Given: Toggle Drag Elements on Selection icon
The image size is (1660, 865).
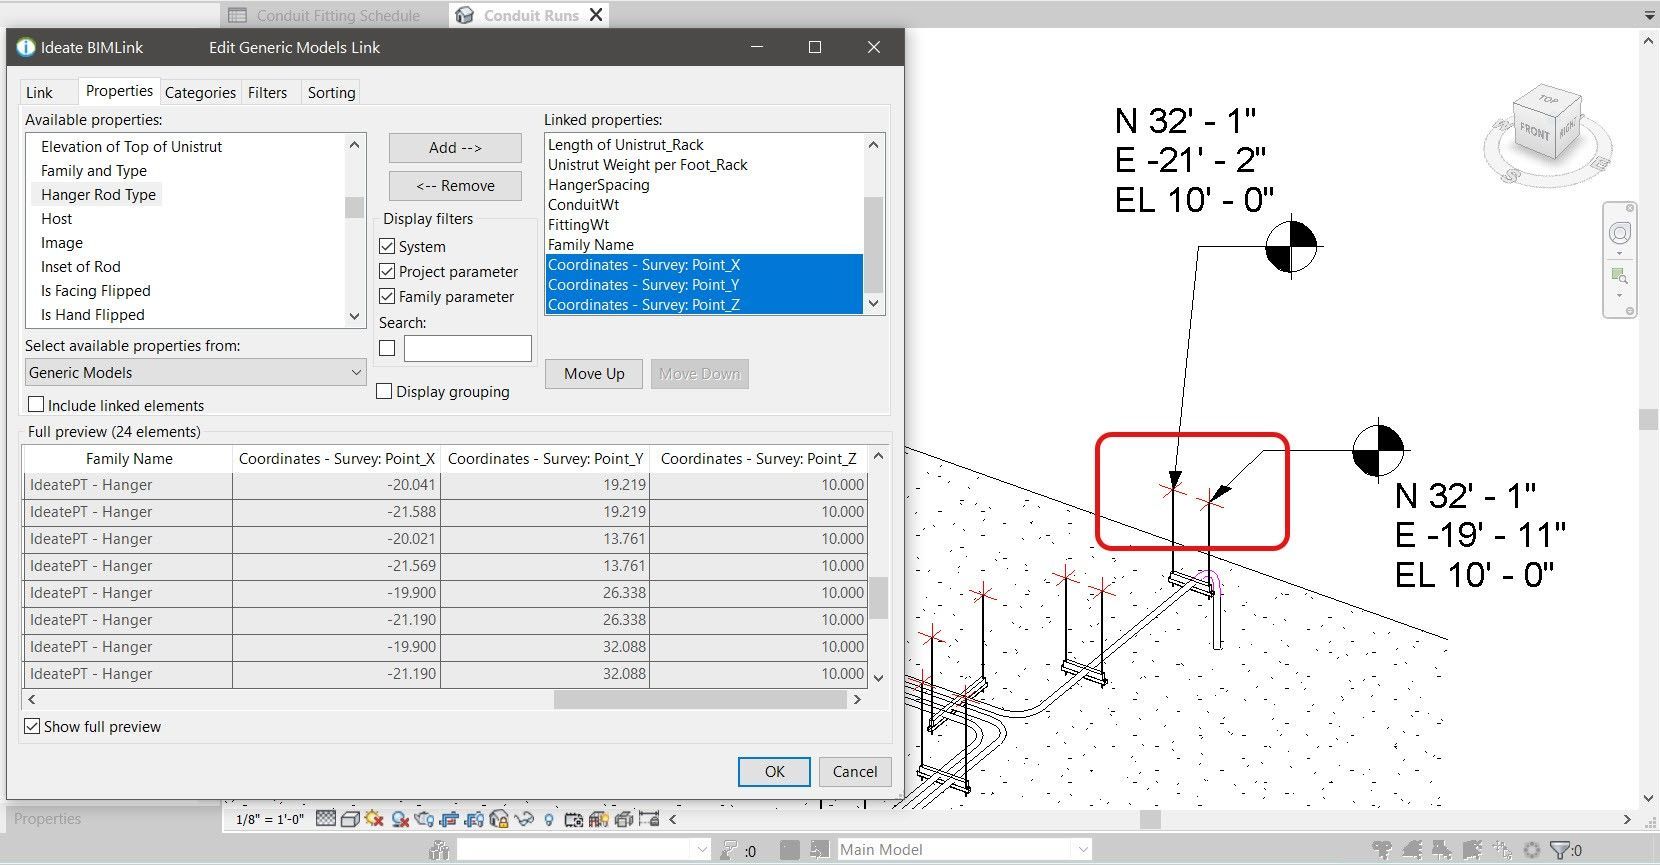Looking at the screenshot, I should [x=1502, y=850].
